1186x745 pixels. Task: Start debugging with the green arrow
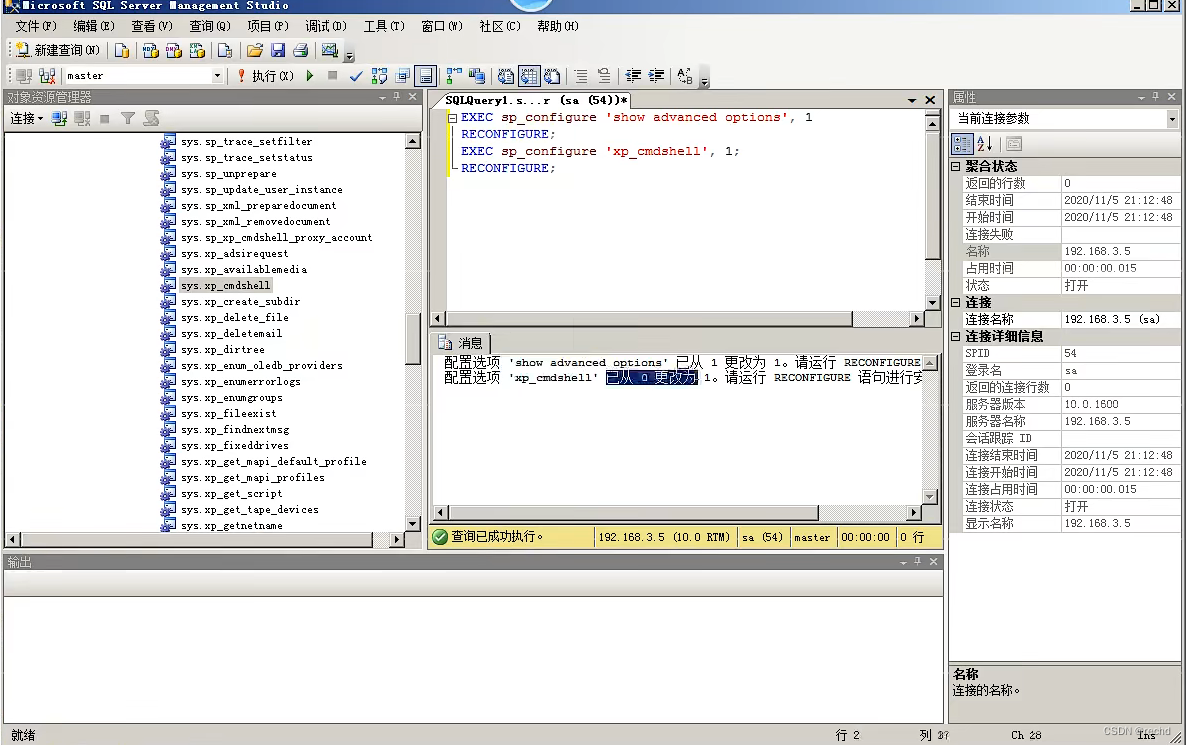click(310, 76)
